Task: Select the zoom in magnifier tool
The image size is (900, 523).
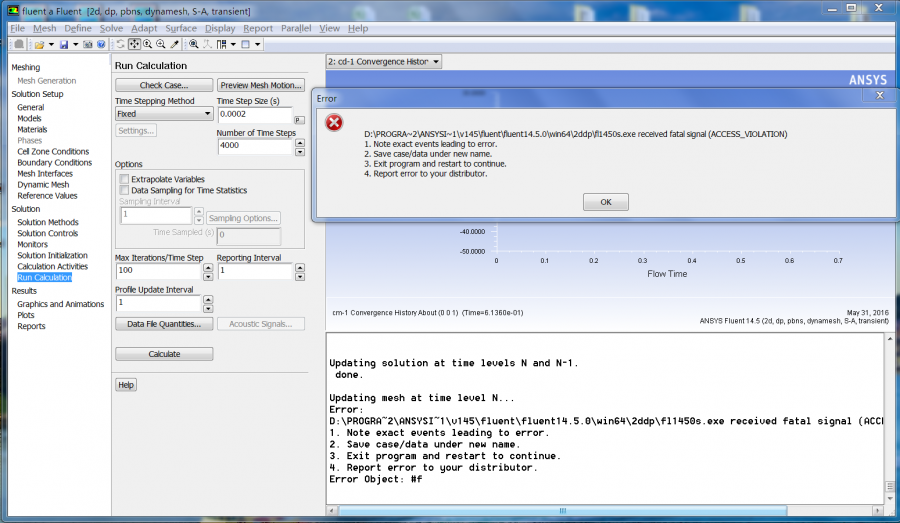Action: (x=148, y=44)
